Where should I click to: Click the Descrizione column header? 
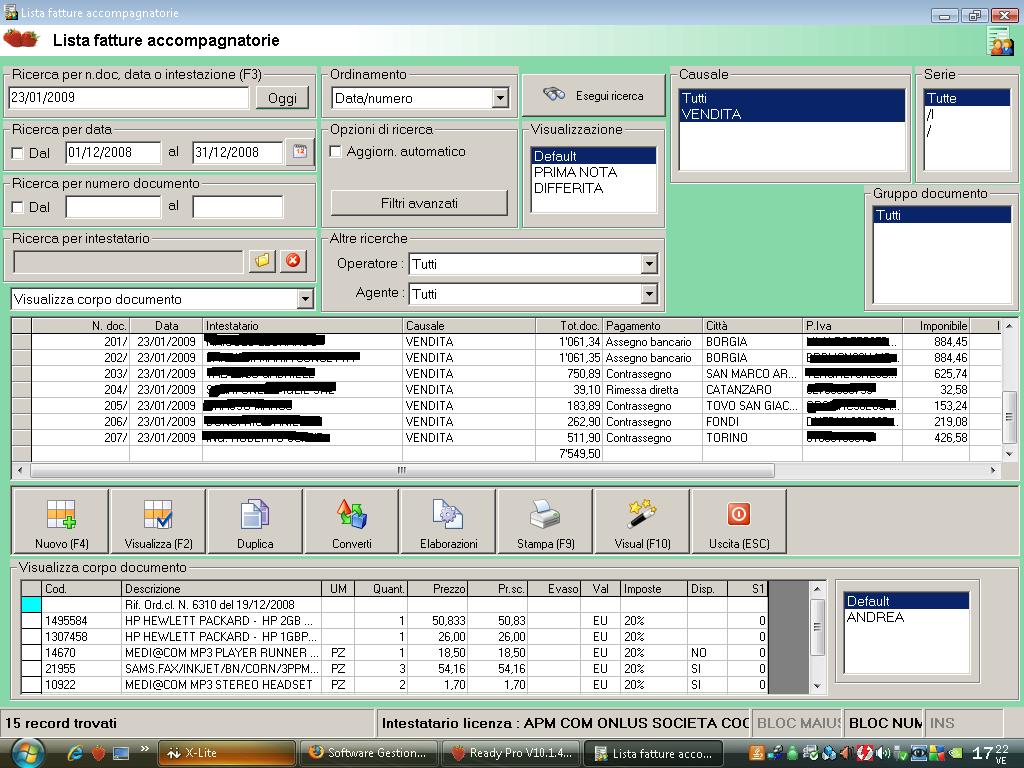coord(221,588)
